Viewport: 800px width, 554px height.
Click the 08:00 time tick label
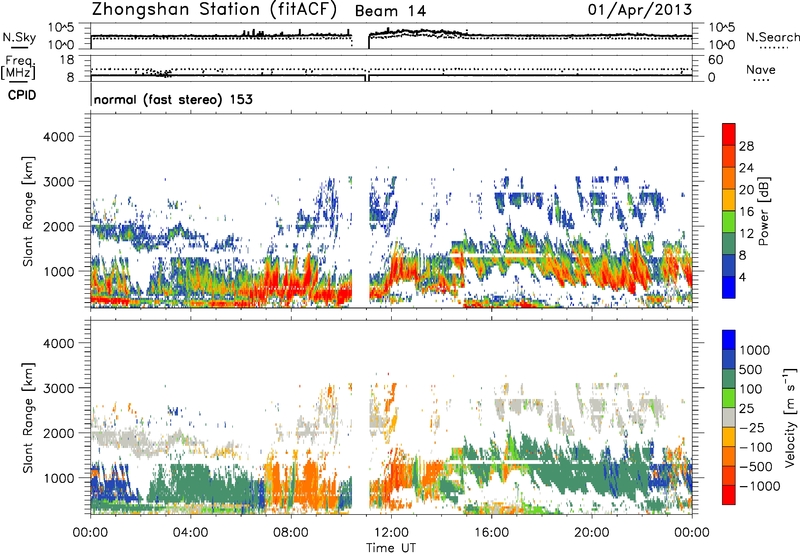click(x=291, y=533)
